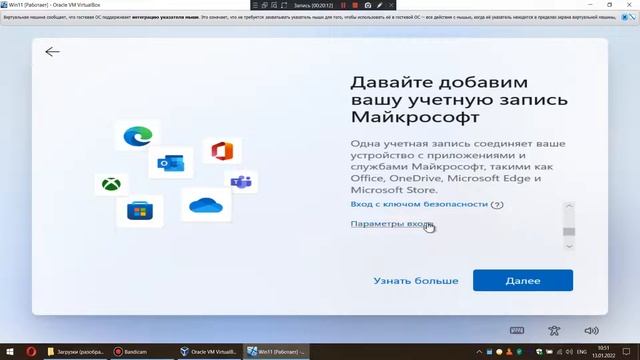640x360 pixels.
Task: Switch input language ENG in tray
Action: pos(582,351)
